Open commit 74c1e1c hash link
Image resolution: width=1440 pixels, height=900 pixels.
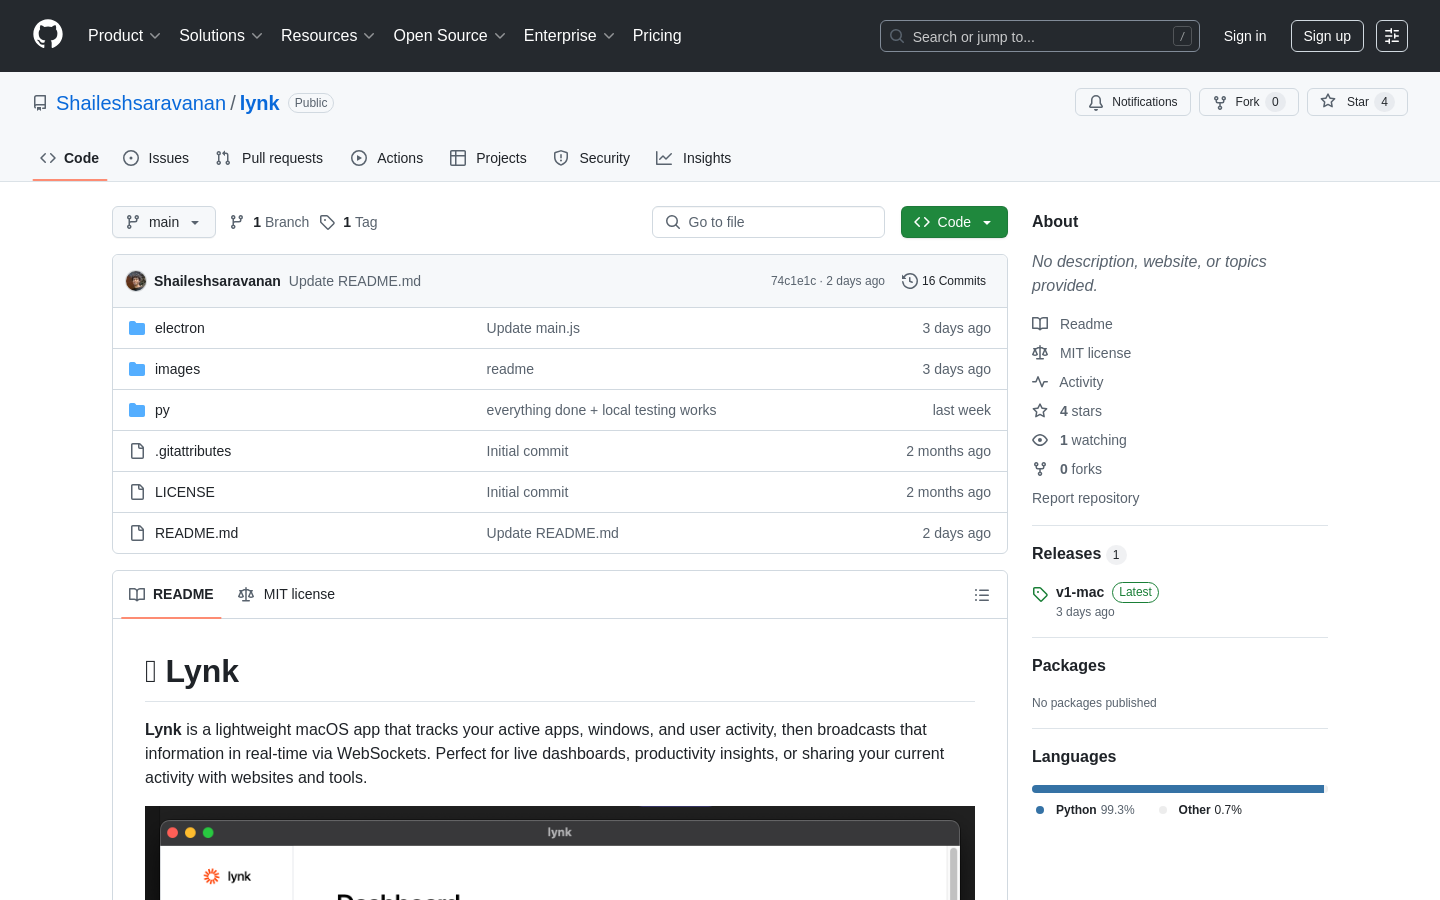[793, 281]
